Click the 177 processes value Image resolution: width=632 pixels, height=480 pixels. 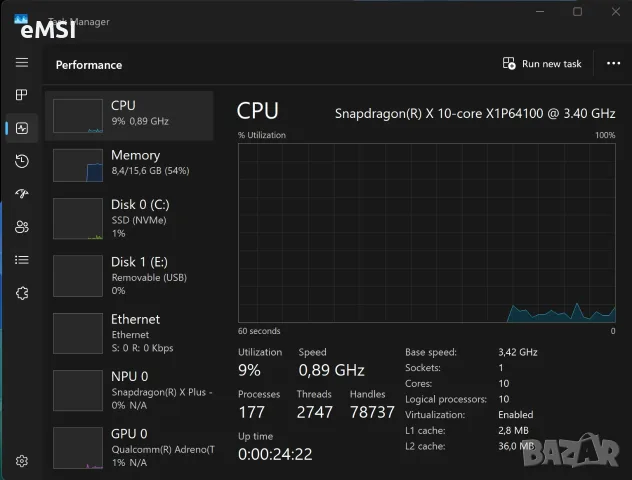pyautogui.click(x=252, y=412)
